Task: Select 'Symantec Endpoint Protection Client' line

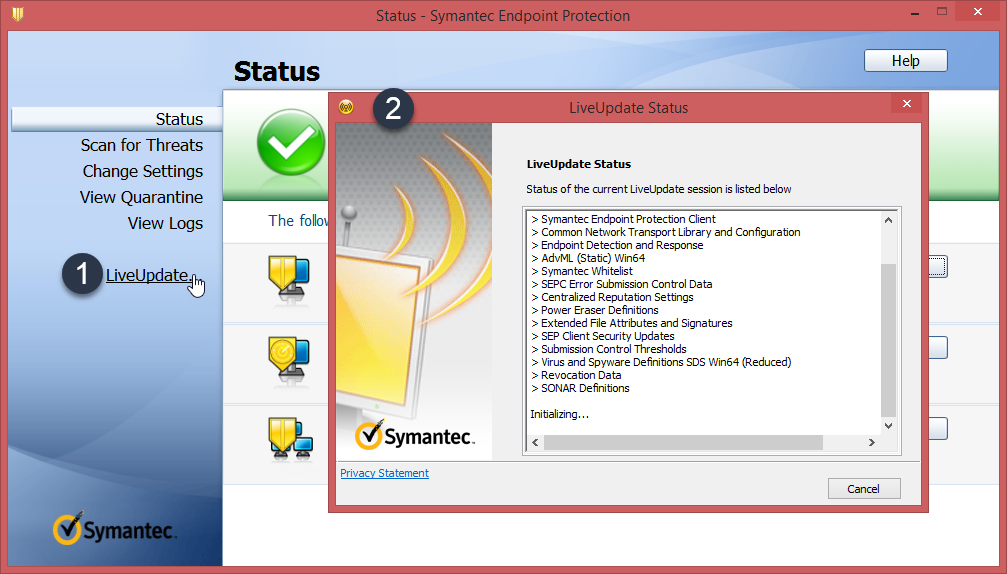Action: (623, 219)
